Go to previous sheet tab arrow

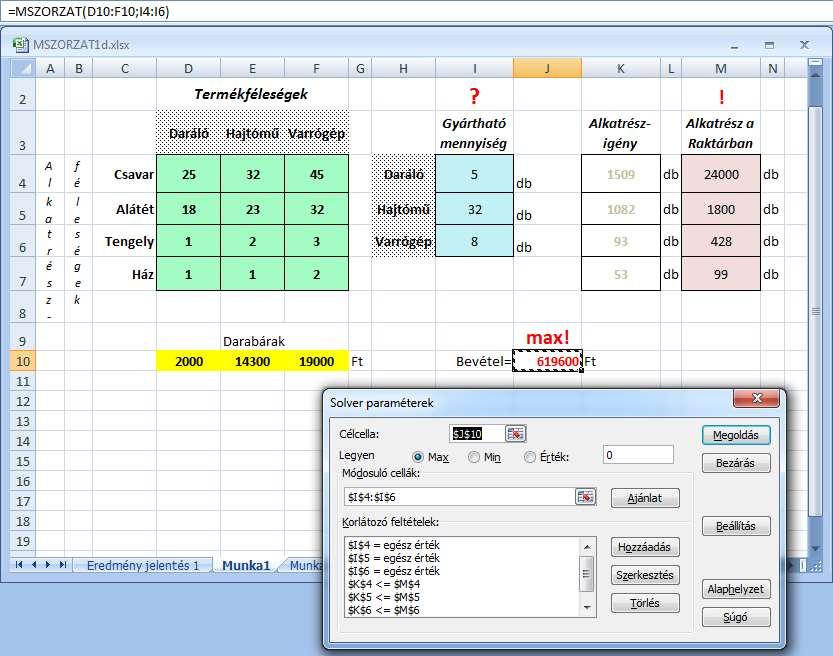[x=34, y=565]
